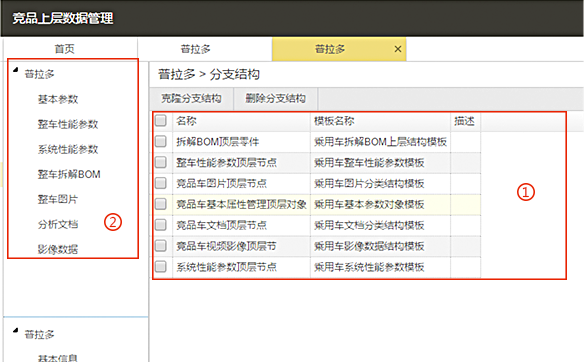This screenshot has width=584, height=362.
Task: Select the lower 普拉多 tree root label
Action: 39,334
